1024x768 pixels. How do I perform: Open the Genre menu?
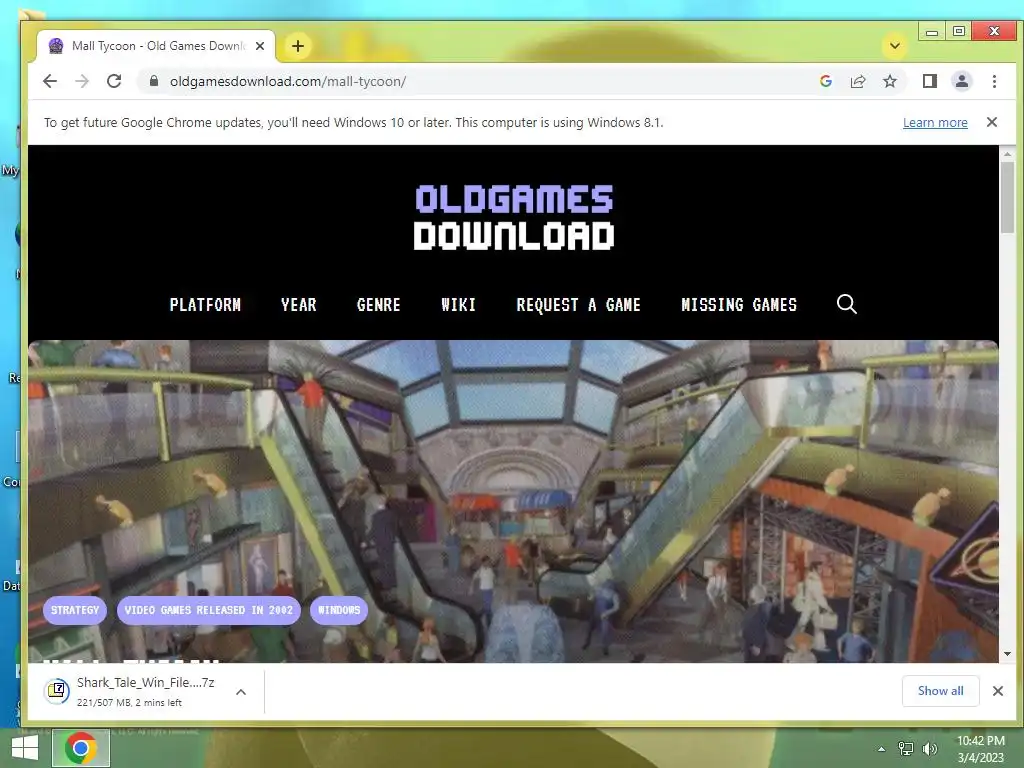(379, 305)
